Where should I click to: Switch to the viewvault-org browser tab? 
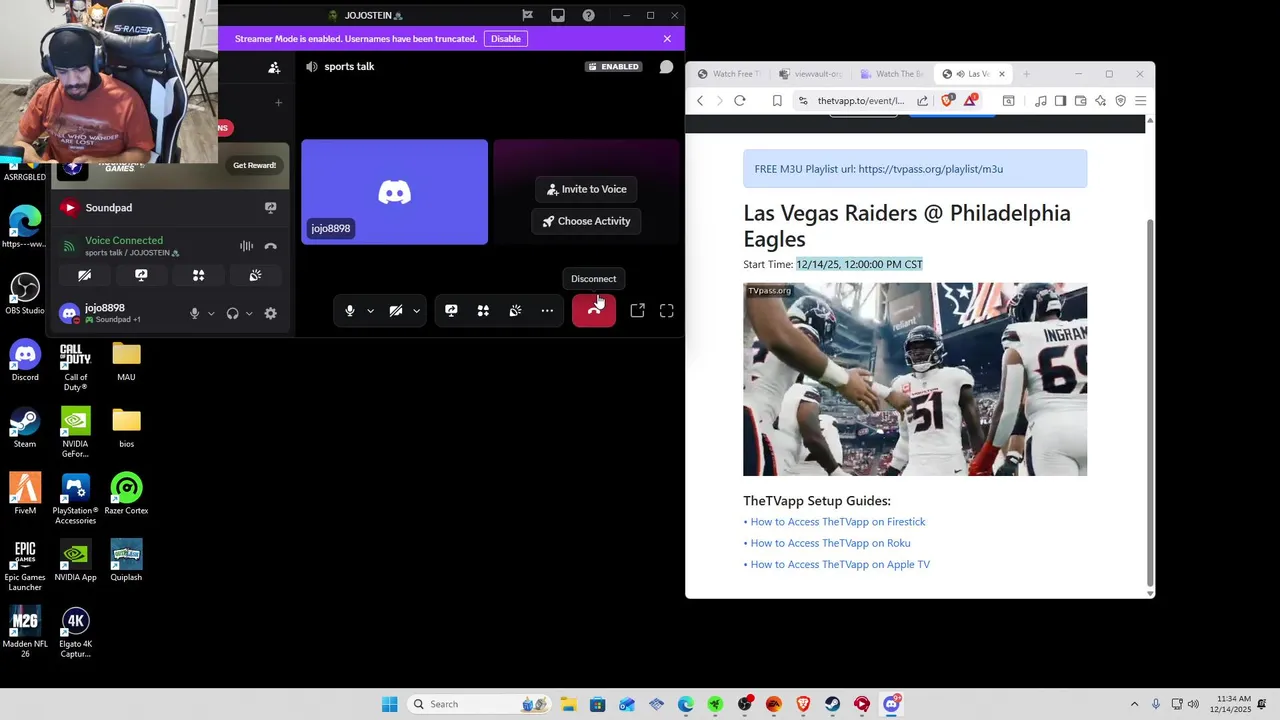811,74
